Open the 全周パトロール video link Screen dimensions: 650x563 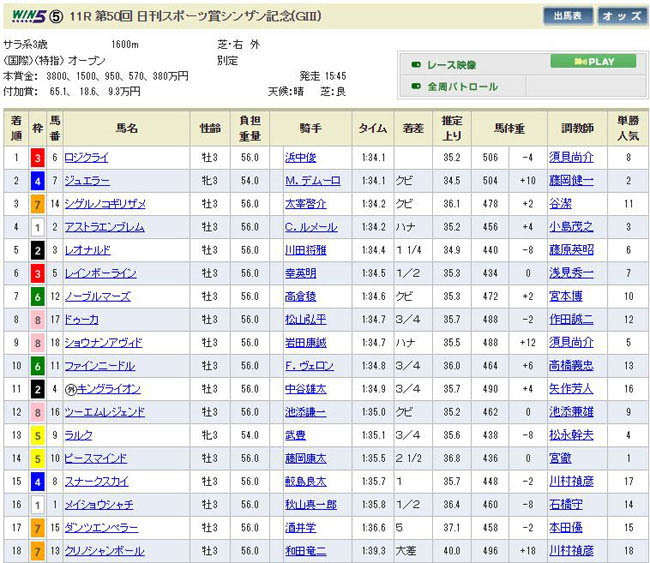pyautogui.click(x=462, y=87)
